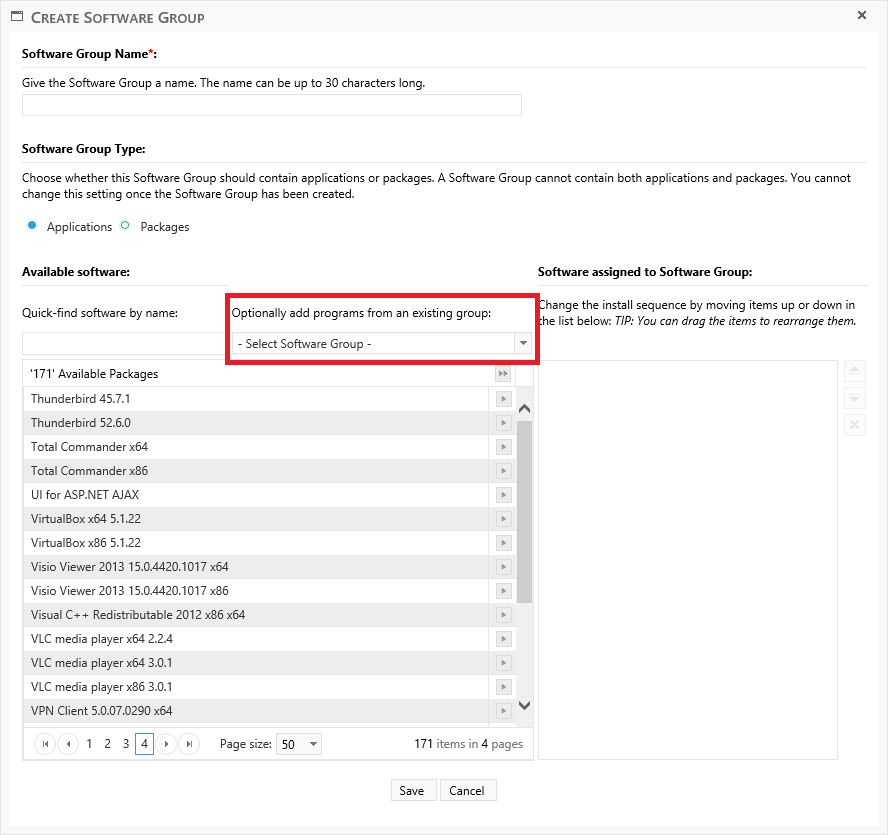This screenshot has width=888, height=835.
Task: Click the Save button
Action: (x=411, y=790)
